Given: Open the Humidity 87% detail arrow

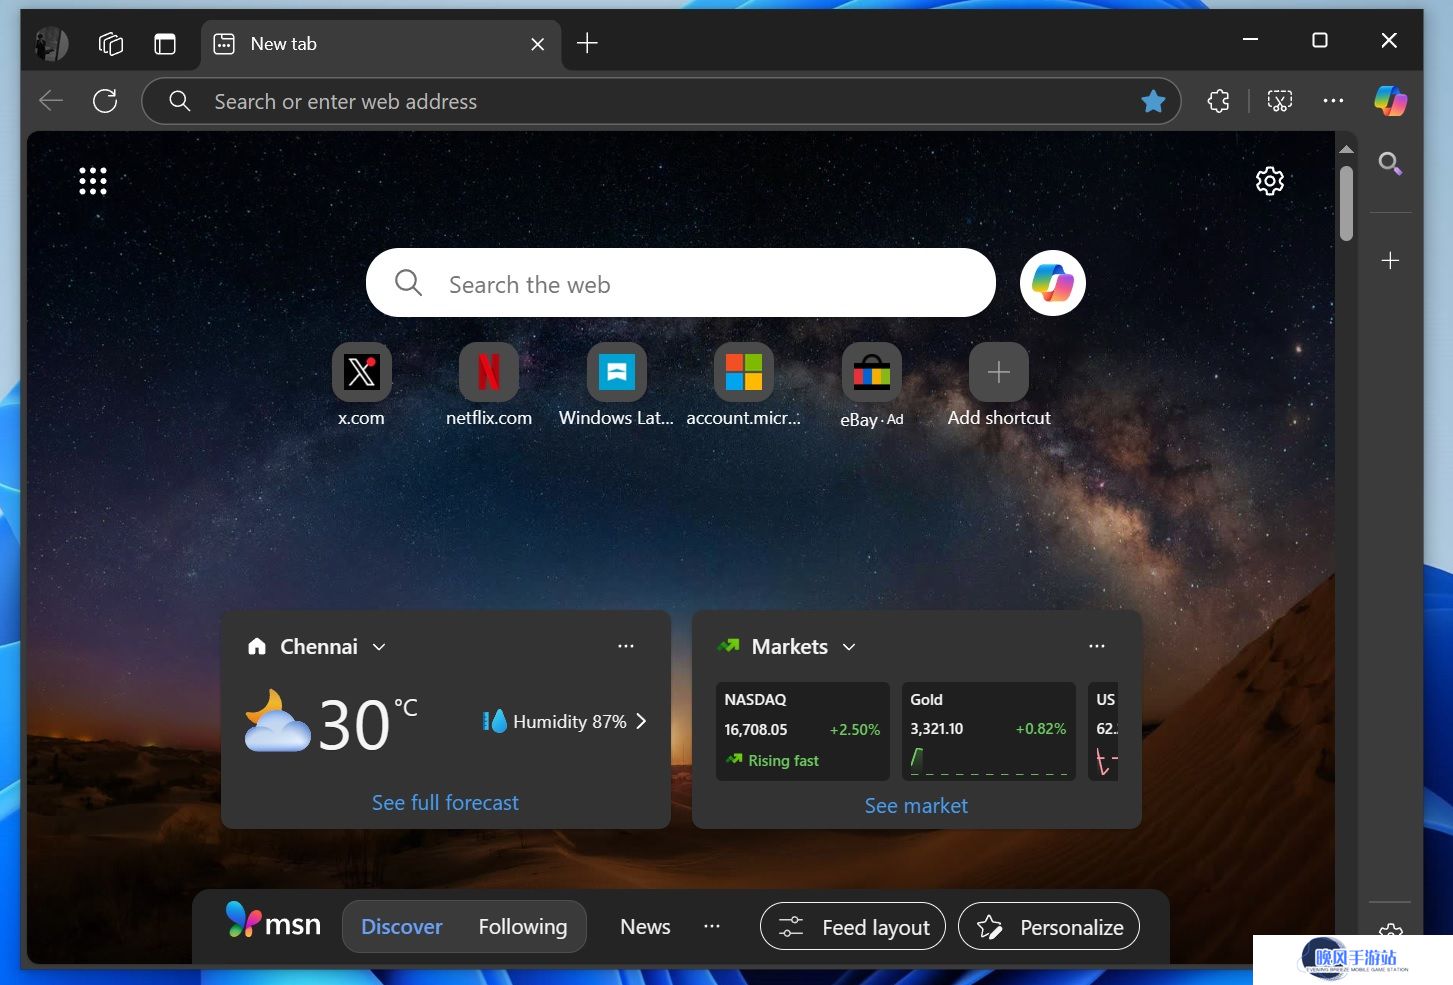Looking at the screenshot, I should pyautogui.click(x=641, y=721).
